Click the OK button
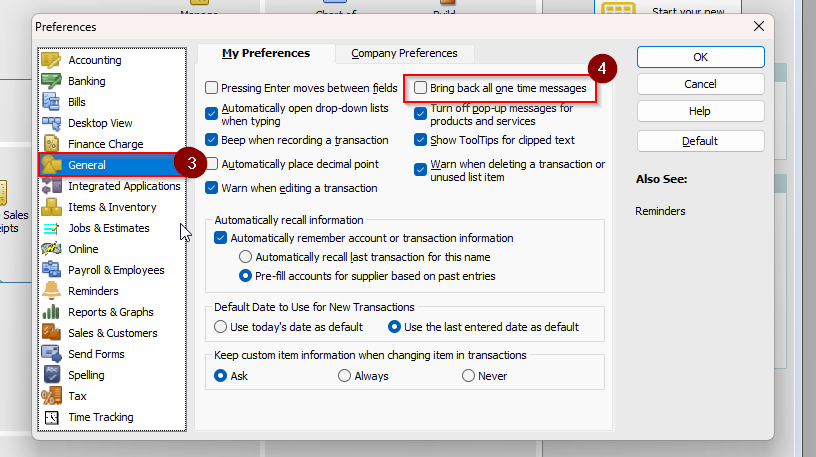 tap(700, 57)
